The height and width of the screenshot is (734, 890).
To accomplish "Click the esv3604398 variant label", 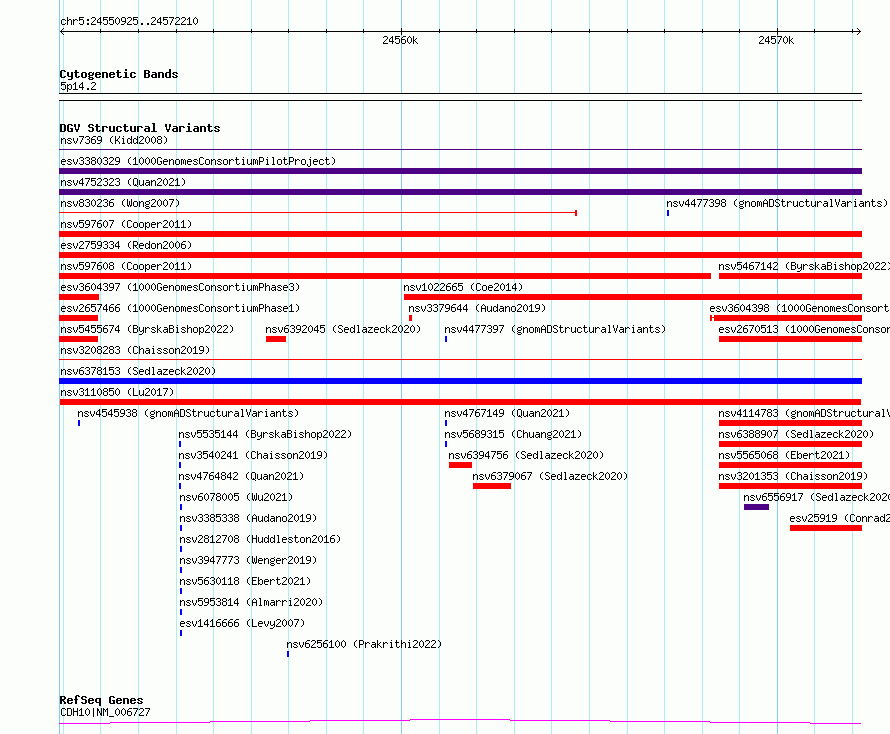I will (x=799, y=308).
